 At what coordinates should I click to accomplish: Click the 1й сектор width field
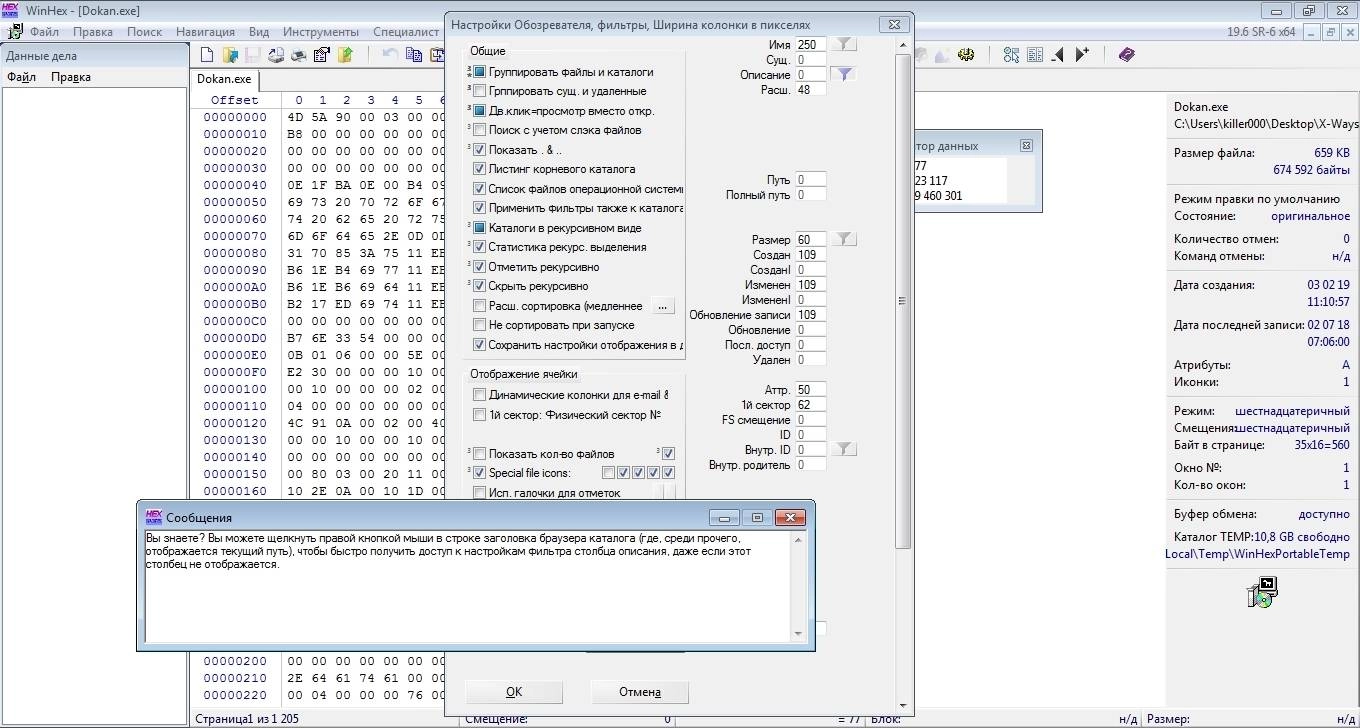click(811, 404)
